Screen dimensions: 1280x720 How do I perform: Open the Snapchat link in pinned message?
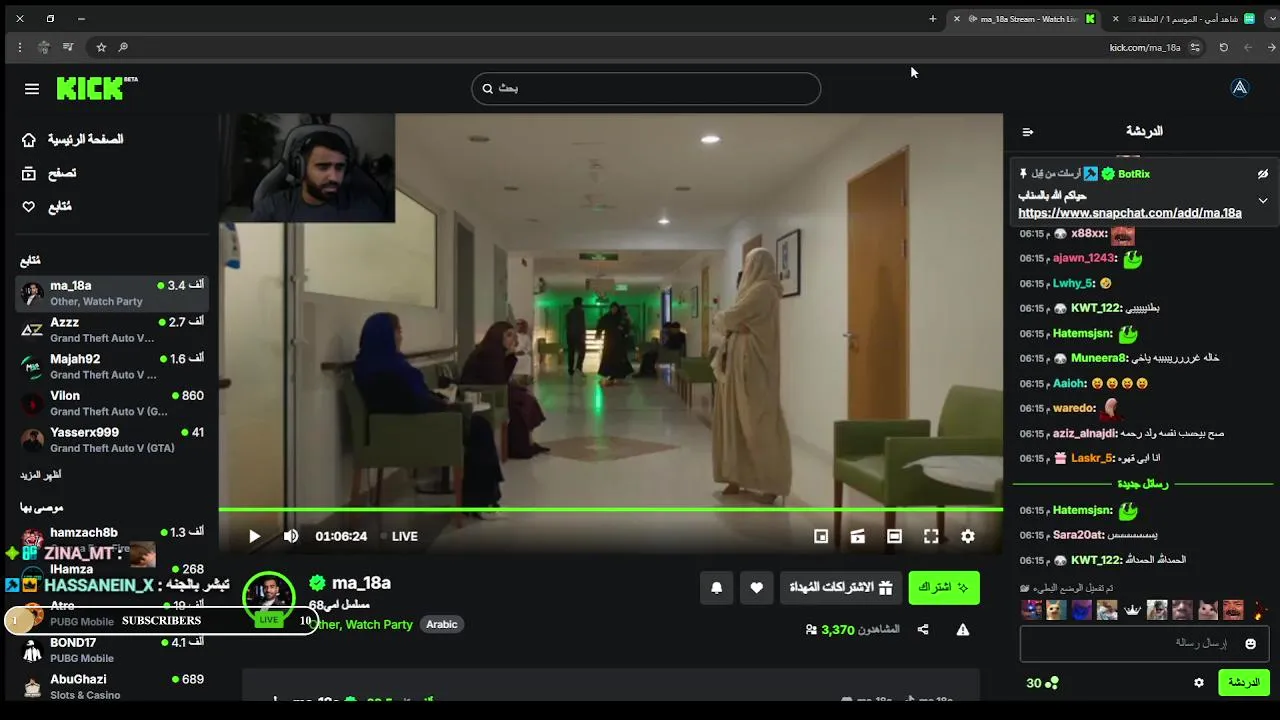coord(1130,213)
